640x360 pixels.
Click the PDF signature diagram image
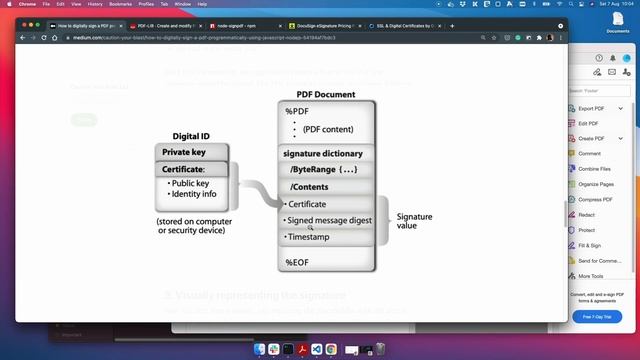[x=294, y=181]
